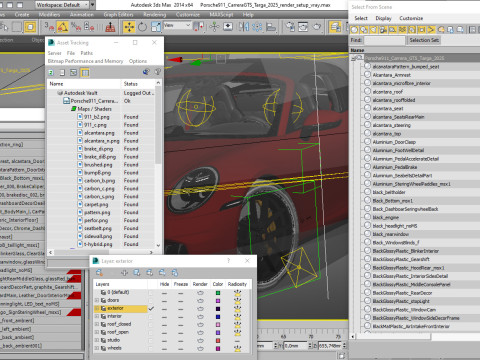The image size is (480, 360).
Task: Toggle Display Cameras filter in Select From Scene
Action: coord(383,30)
